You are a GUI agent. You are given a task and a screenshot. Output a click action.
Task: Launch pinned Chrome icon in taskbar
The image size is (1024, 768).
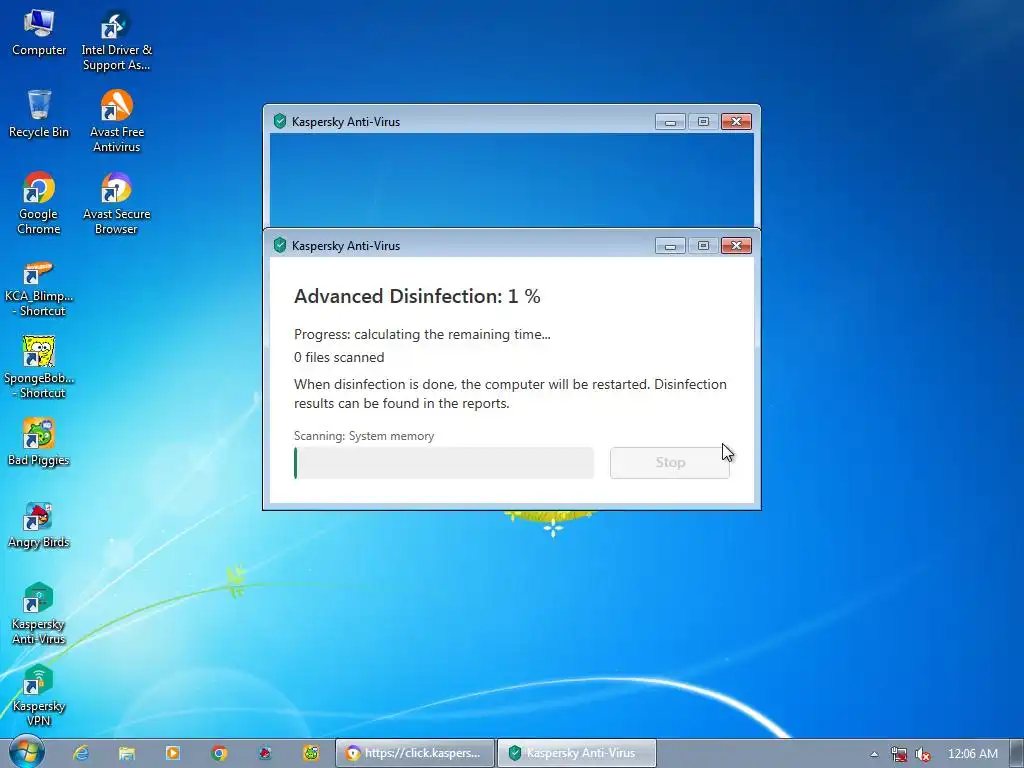pos(219,753)
